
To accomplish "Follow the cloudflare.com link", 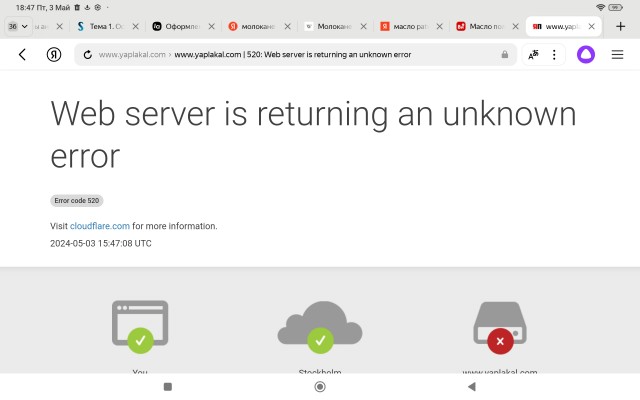I will pyautogui.click(x=100, y=226).
